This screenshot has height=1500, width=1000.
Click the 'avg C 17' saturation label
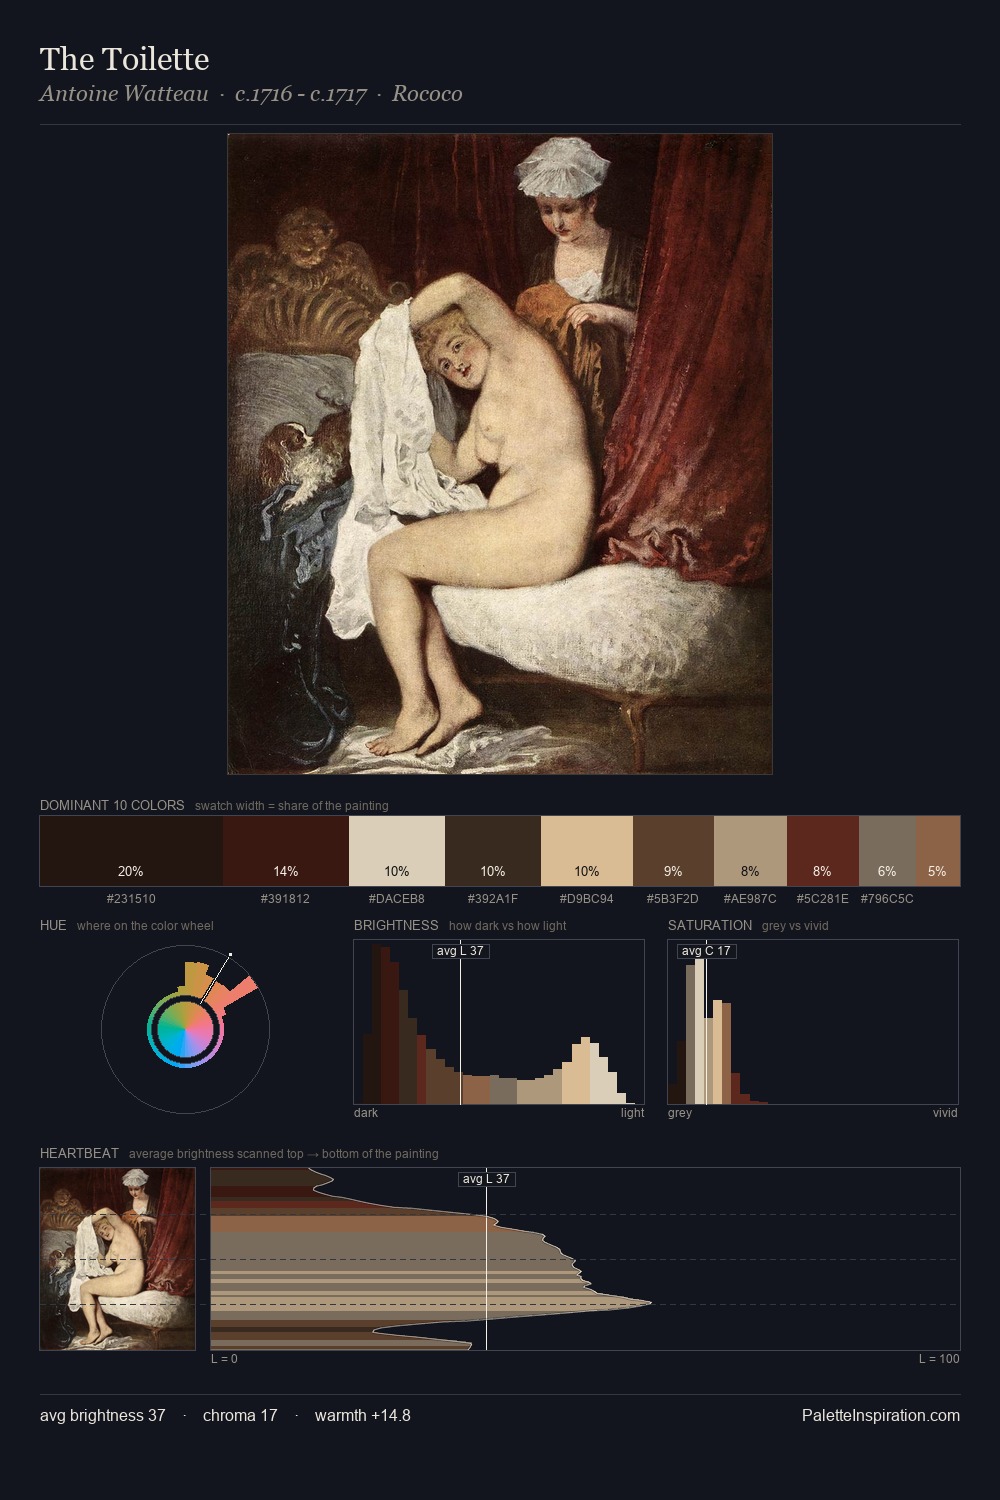[706, 951]
